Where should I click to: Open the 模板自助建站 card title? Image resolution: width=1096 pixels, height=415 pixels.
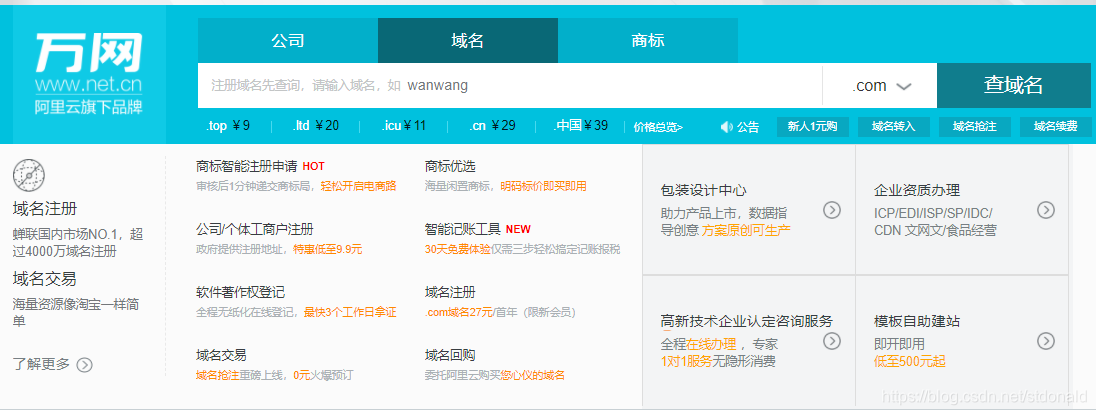pos(917,321)
